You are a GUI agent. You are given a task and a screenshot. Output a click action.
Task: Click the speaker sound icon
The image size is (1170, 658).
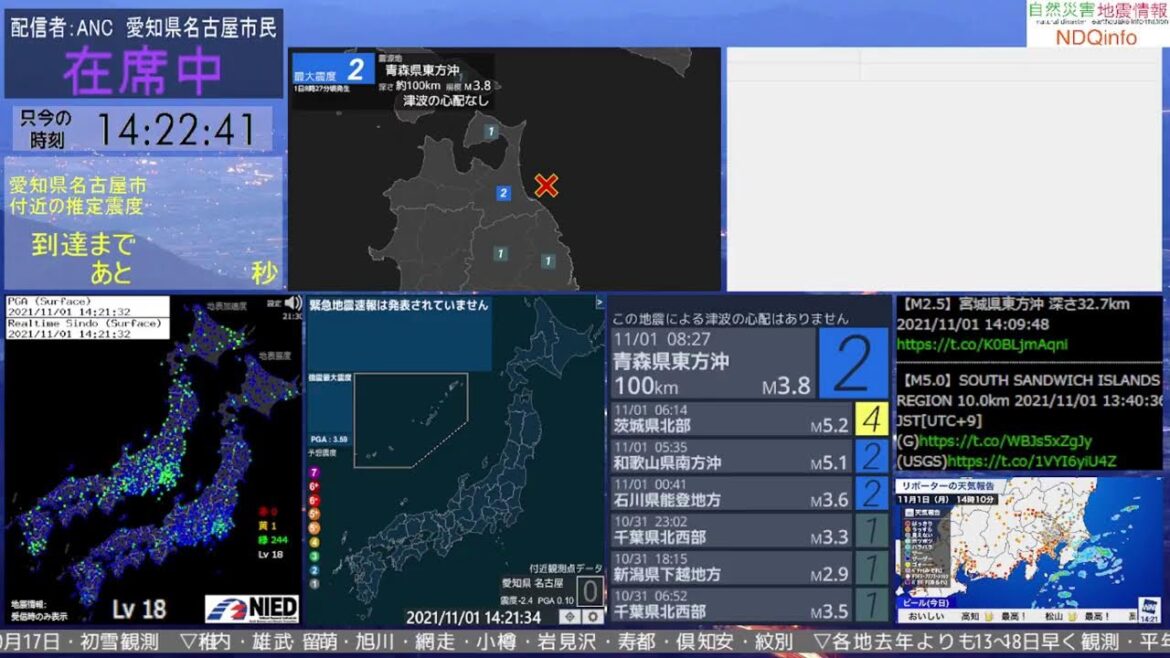pos(293,302)
